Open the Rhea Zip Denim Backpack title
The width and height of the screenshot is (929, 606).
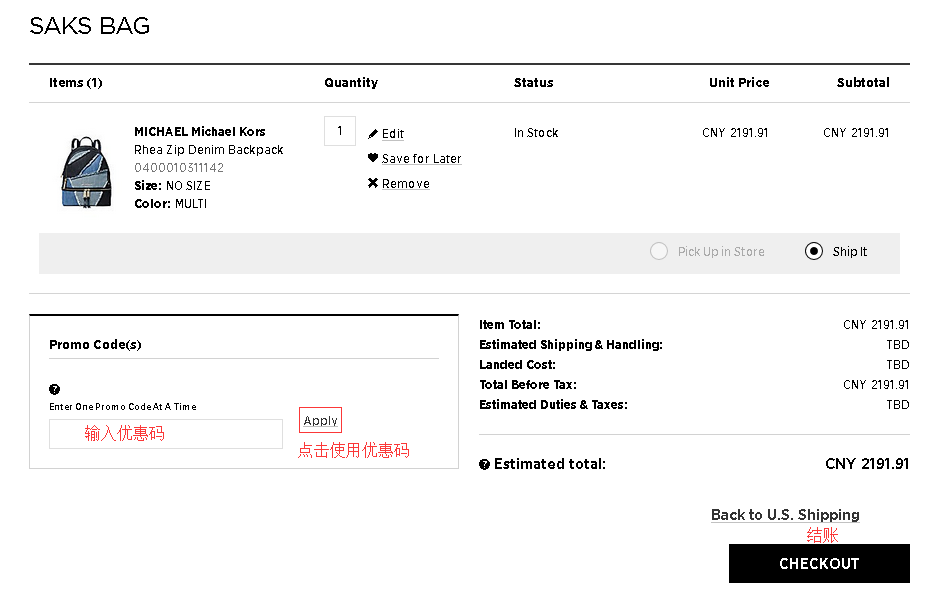(x=209, y=150)
